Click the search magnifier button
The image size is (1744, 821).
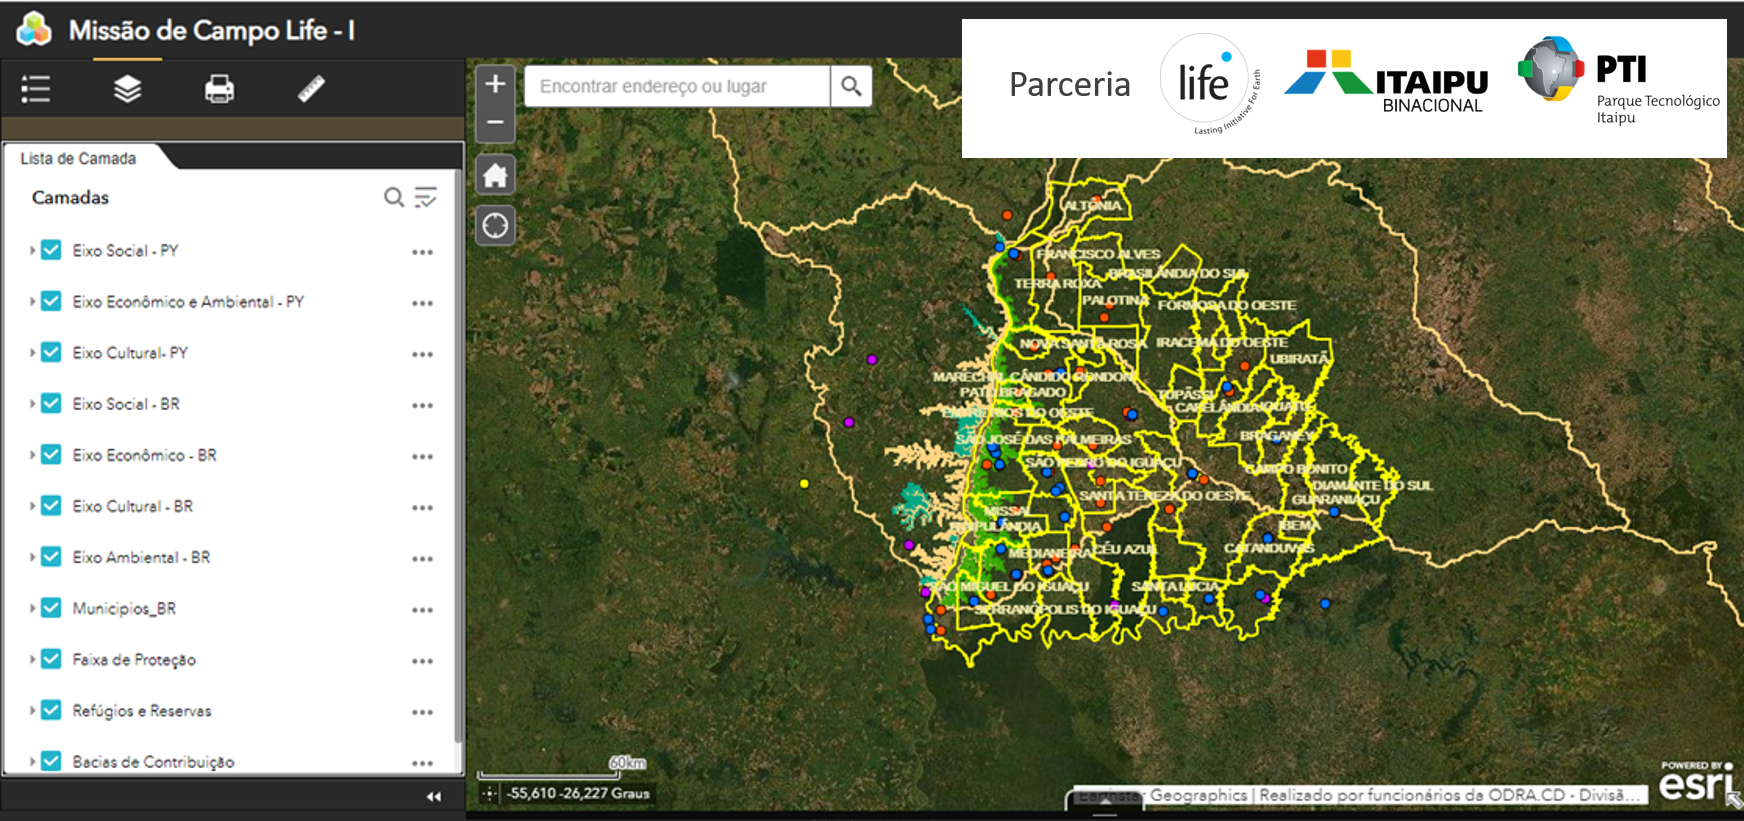tap(851, 86)
